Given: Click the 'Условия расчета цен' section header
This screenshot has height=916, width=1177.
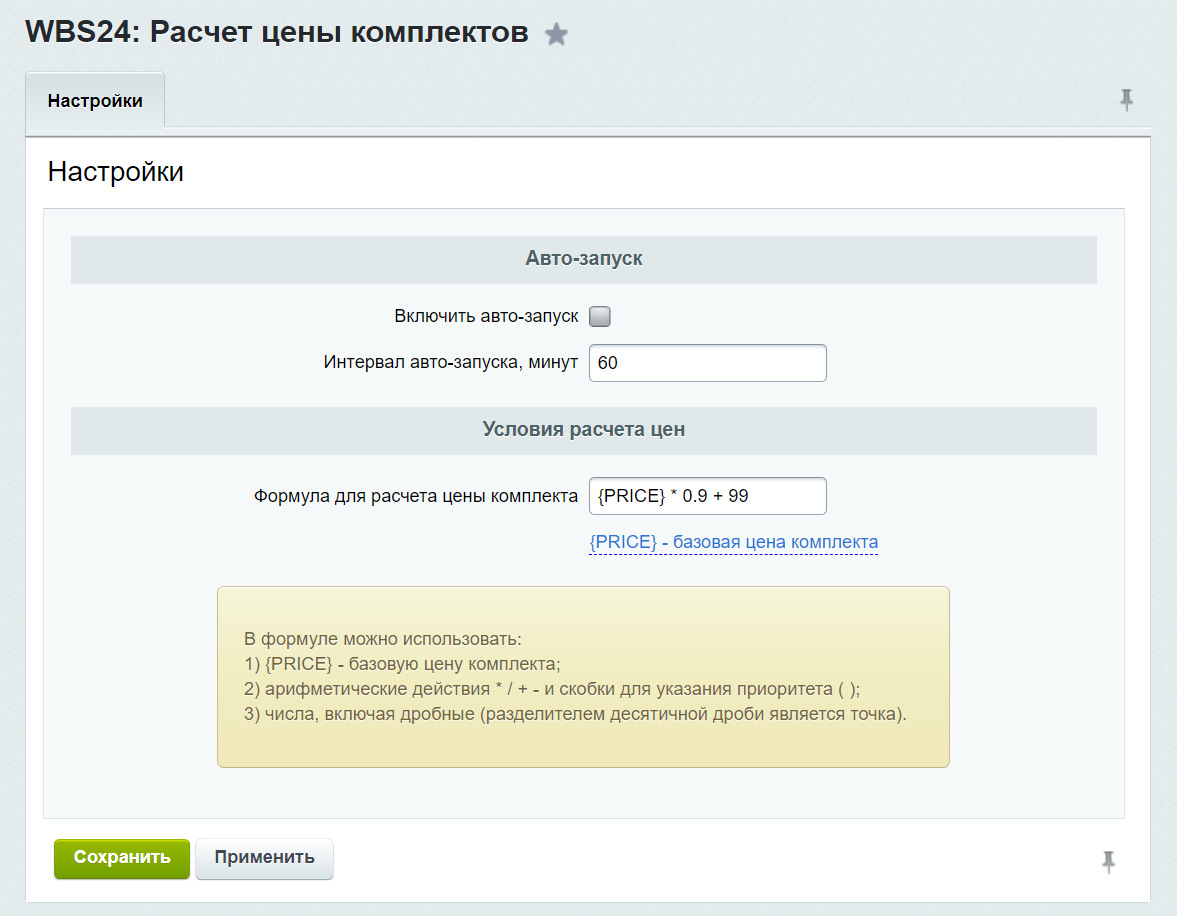Looking at the screenshot, I should pos(583,431).
